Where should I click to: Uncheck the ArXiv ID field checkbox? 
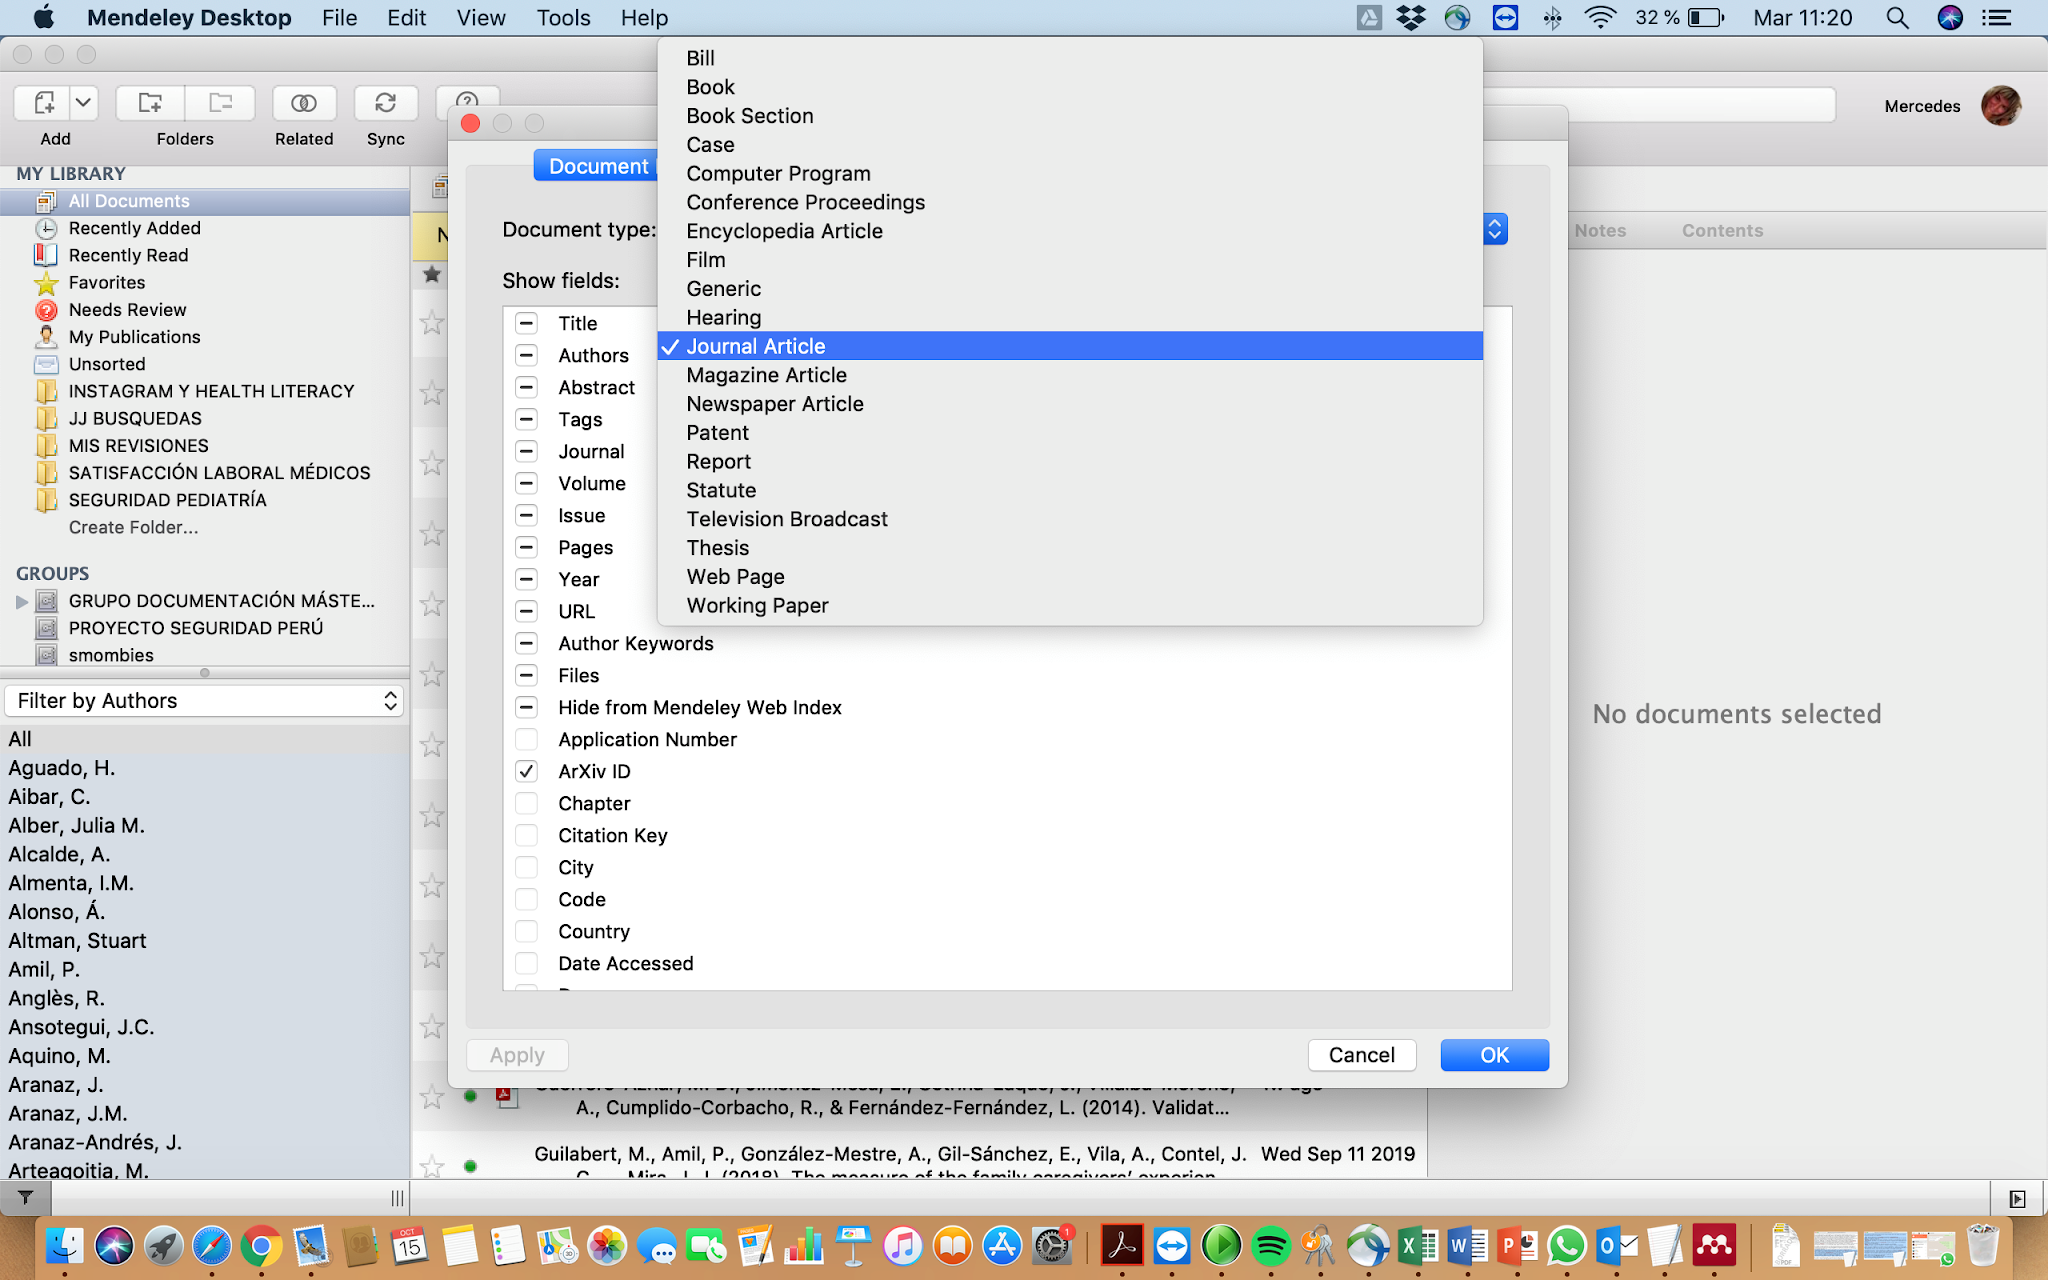click(x=526, y=771)
